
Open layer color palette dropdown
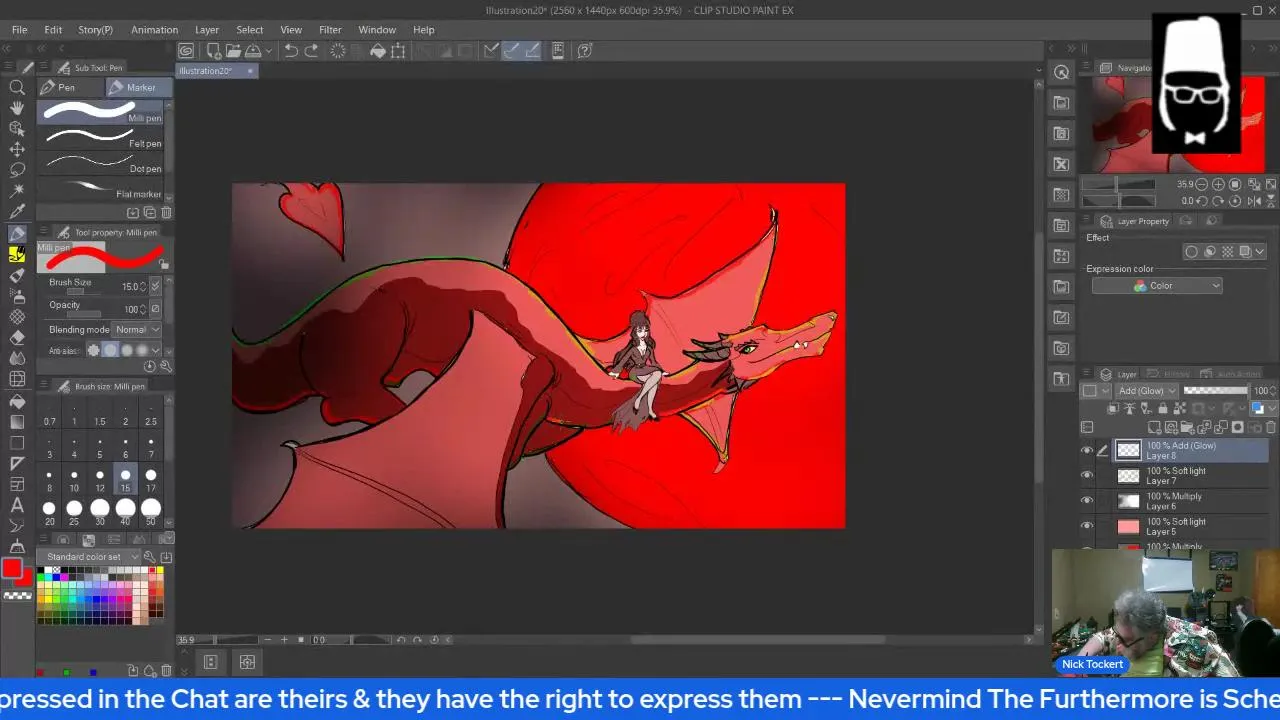(x=1271, y=408)
